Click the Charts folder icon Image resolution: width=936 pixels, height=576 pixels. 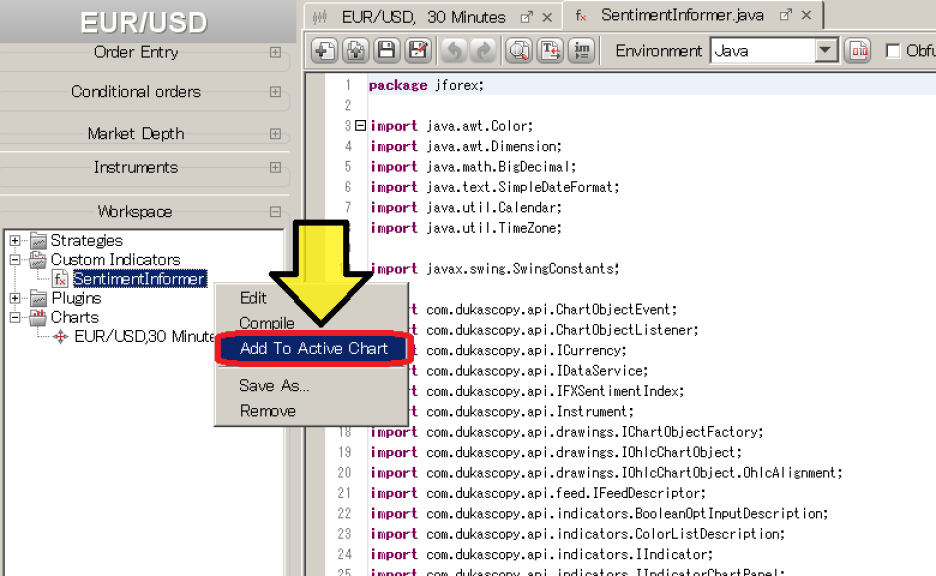(x=38, y=317)
